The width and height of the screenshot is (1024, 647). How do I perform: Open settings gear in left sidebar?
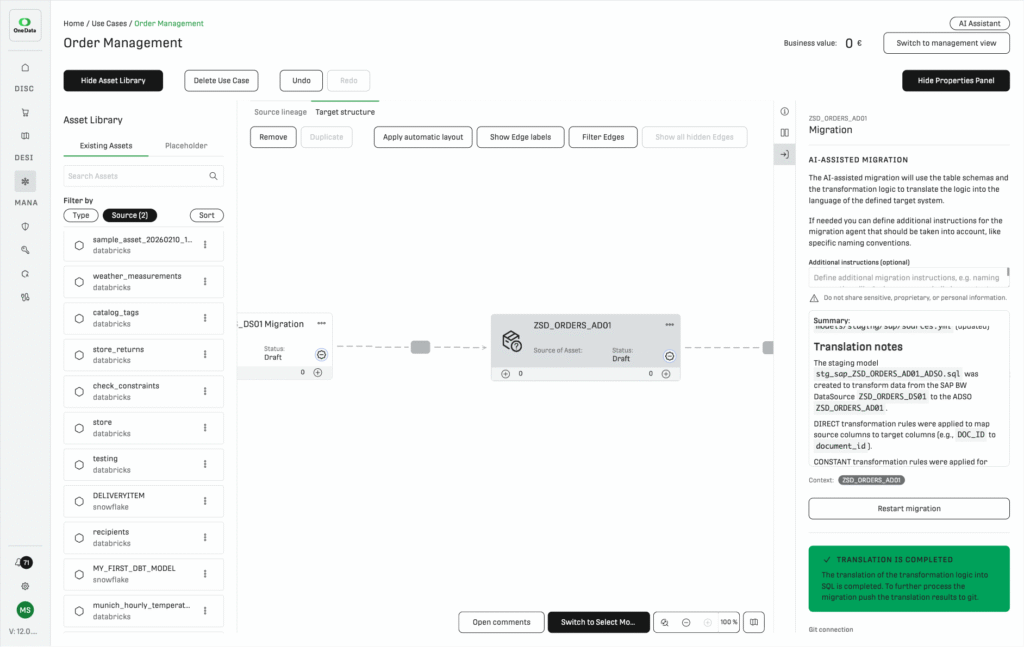coord(25,586)
